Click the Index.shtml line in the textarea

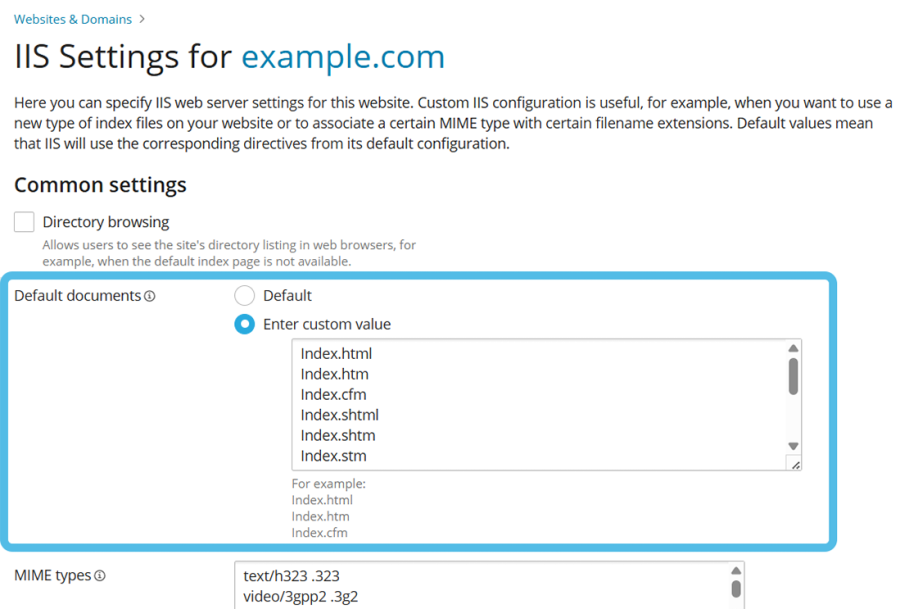pos(340,415)
